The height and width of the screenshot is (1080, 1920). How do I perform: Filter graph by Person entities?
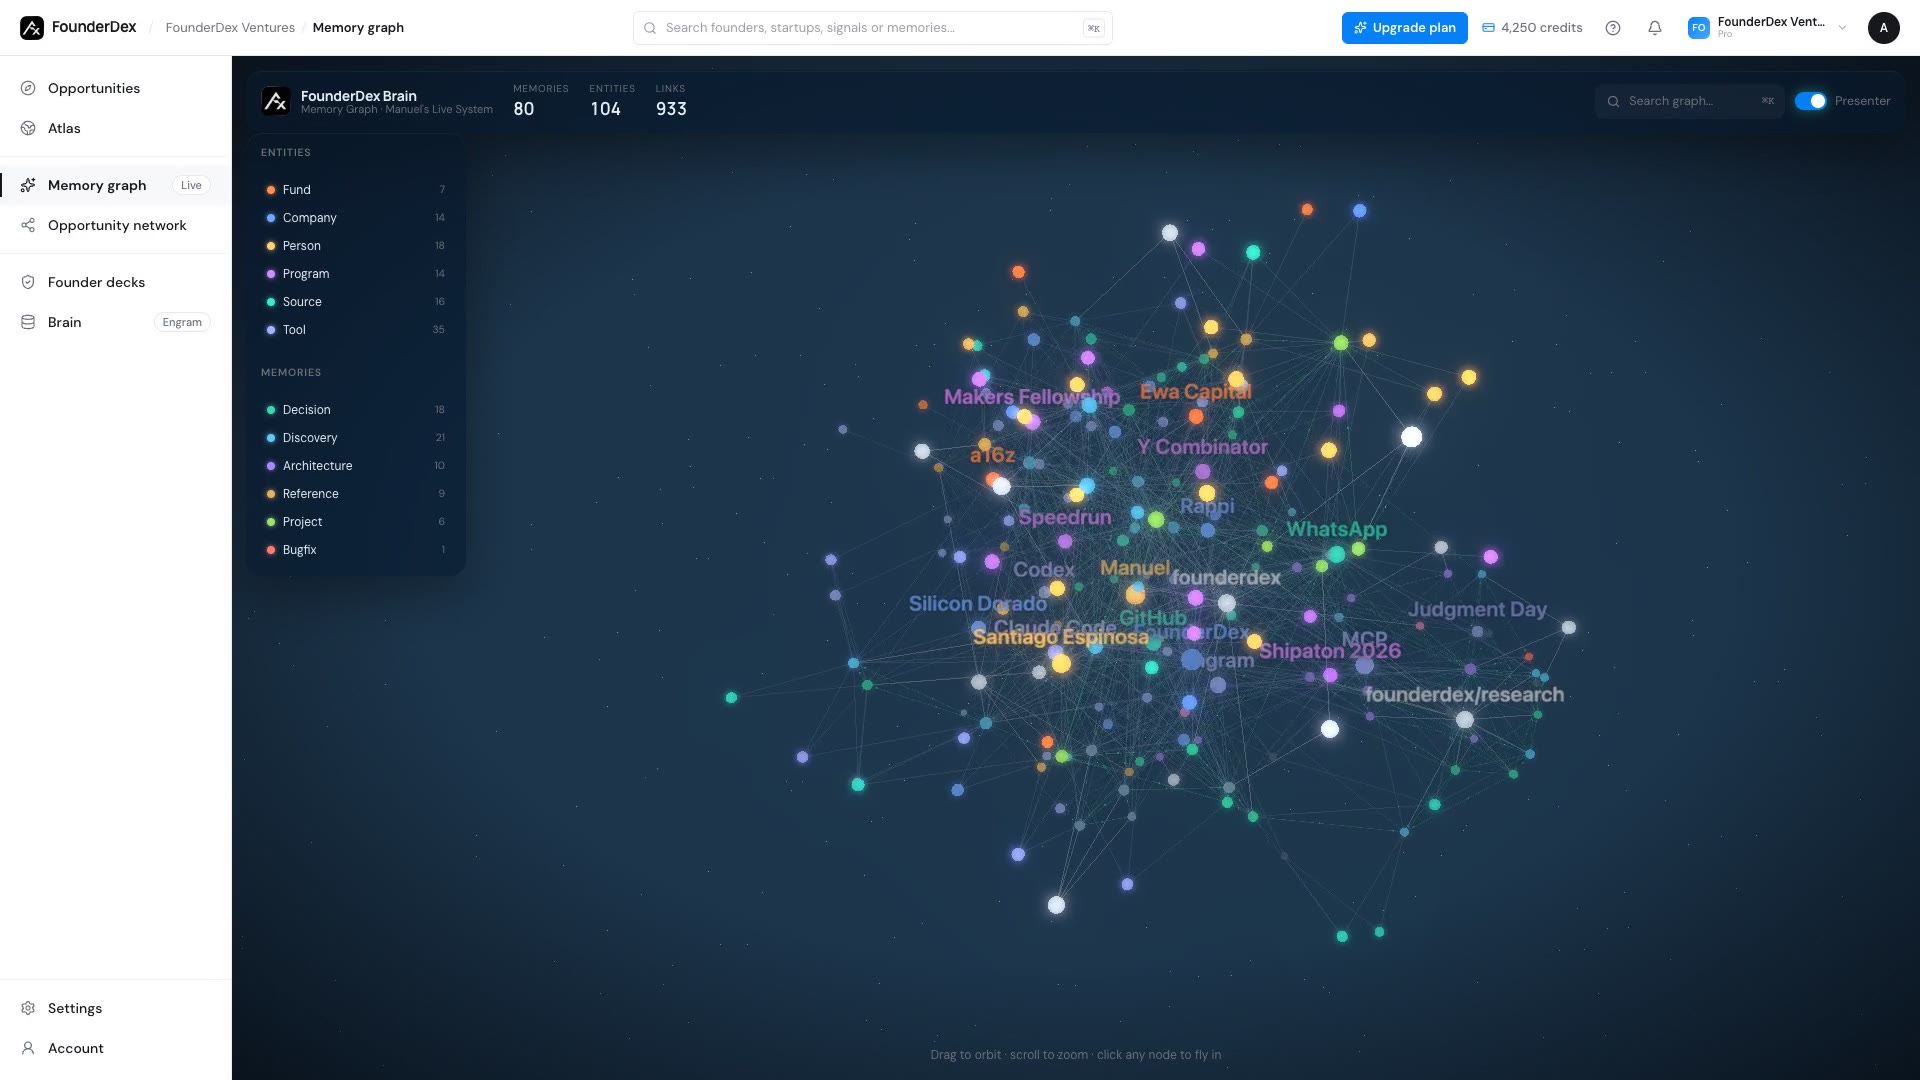point(355,246)
